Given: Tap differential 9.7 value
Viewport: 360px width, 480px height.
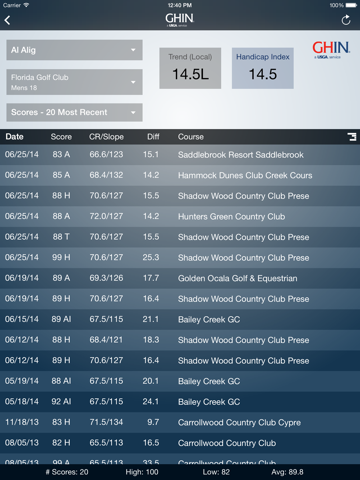Looking at the screenshot, I should [153, 422].
